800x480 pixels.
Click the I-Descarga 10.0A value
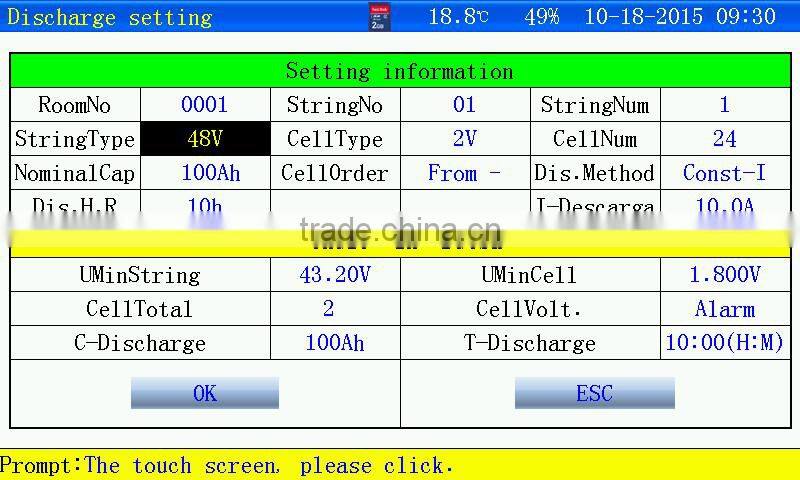(725, 207)
